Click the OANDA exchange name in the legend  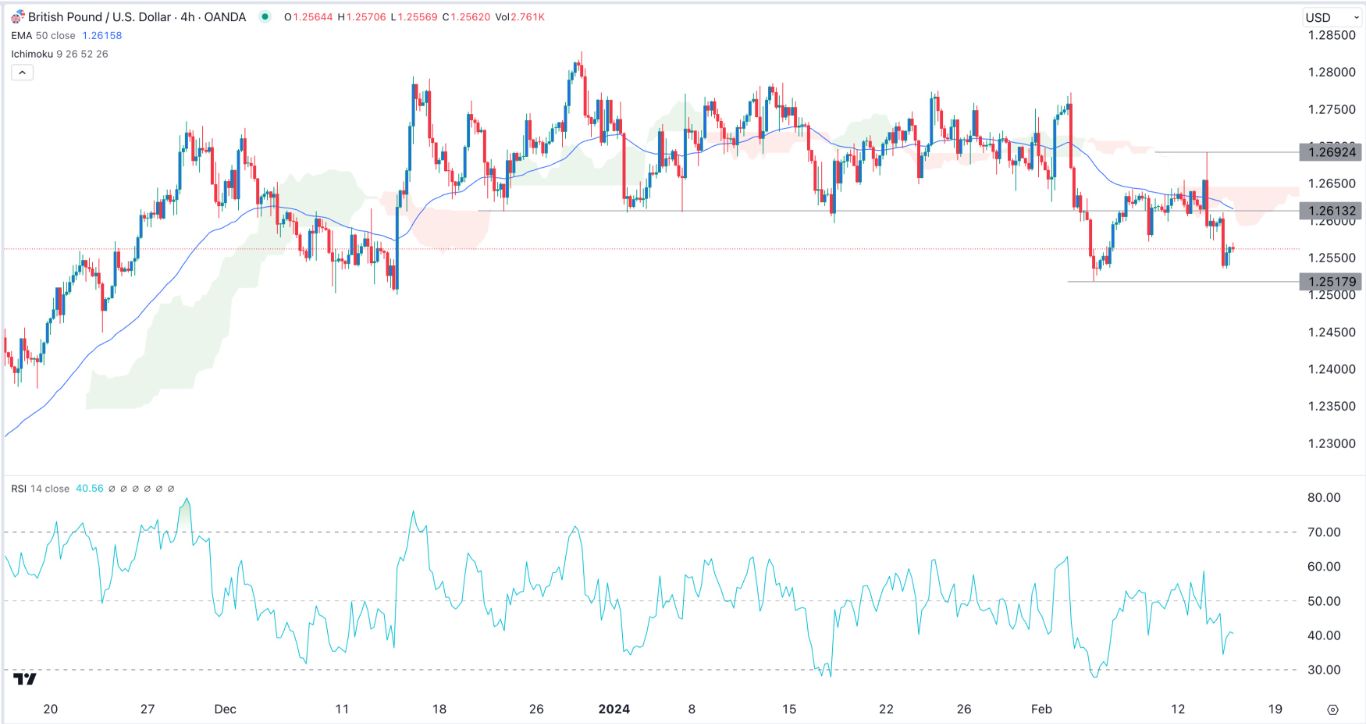click(x=226, y=17)
